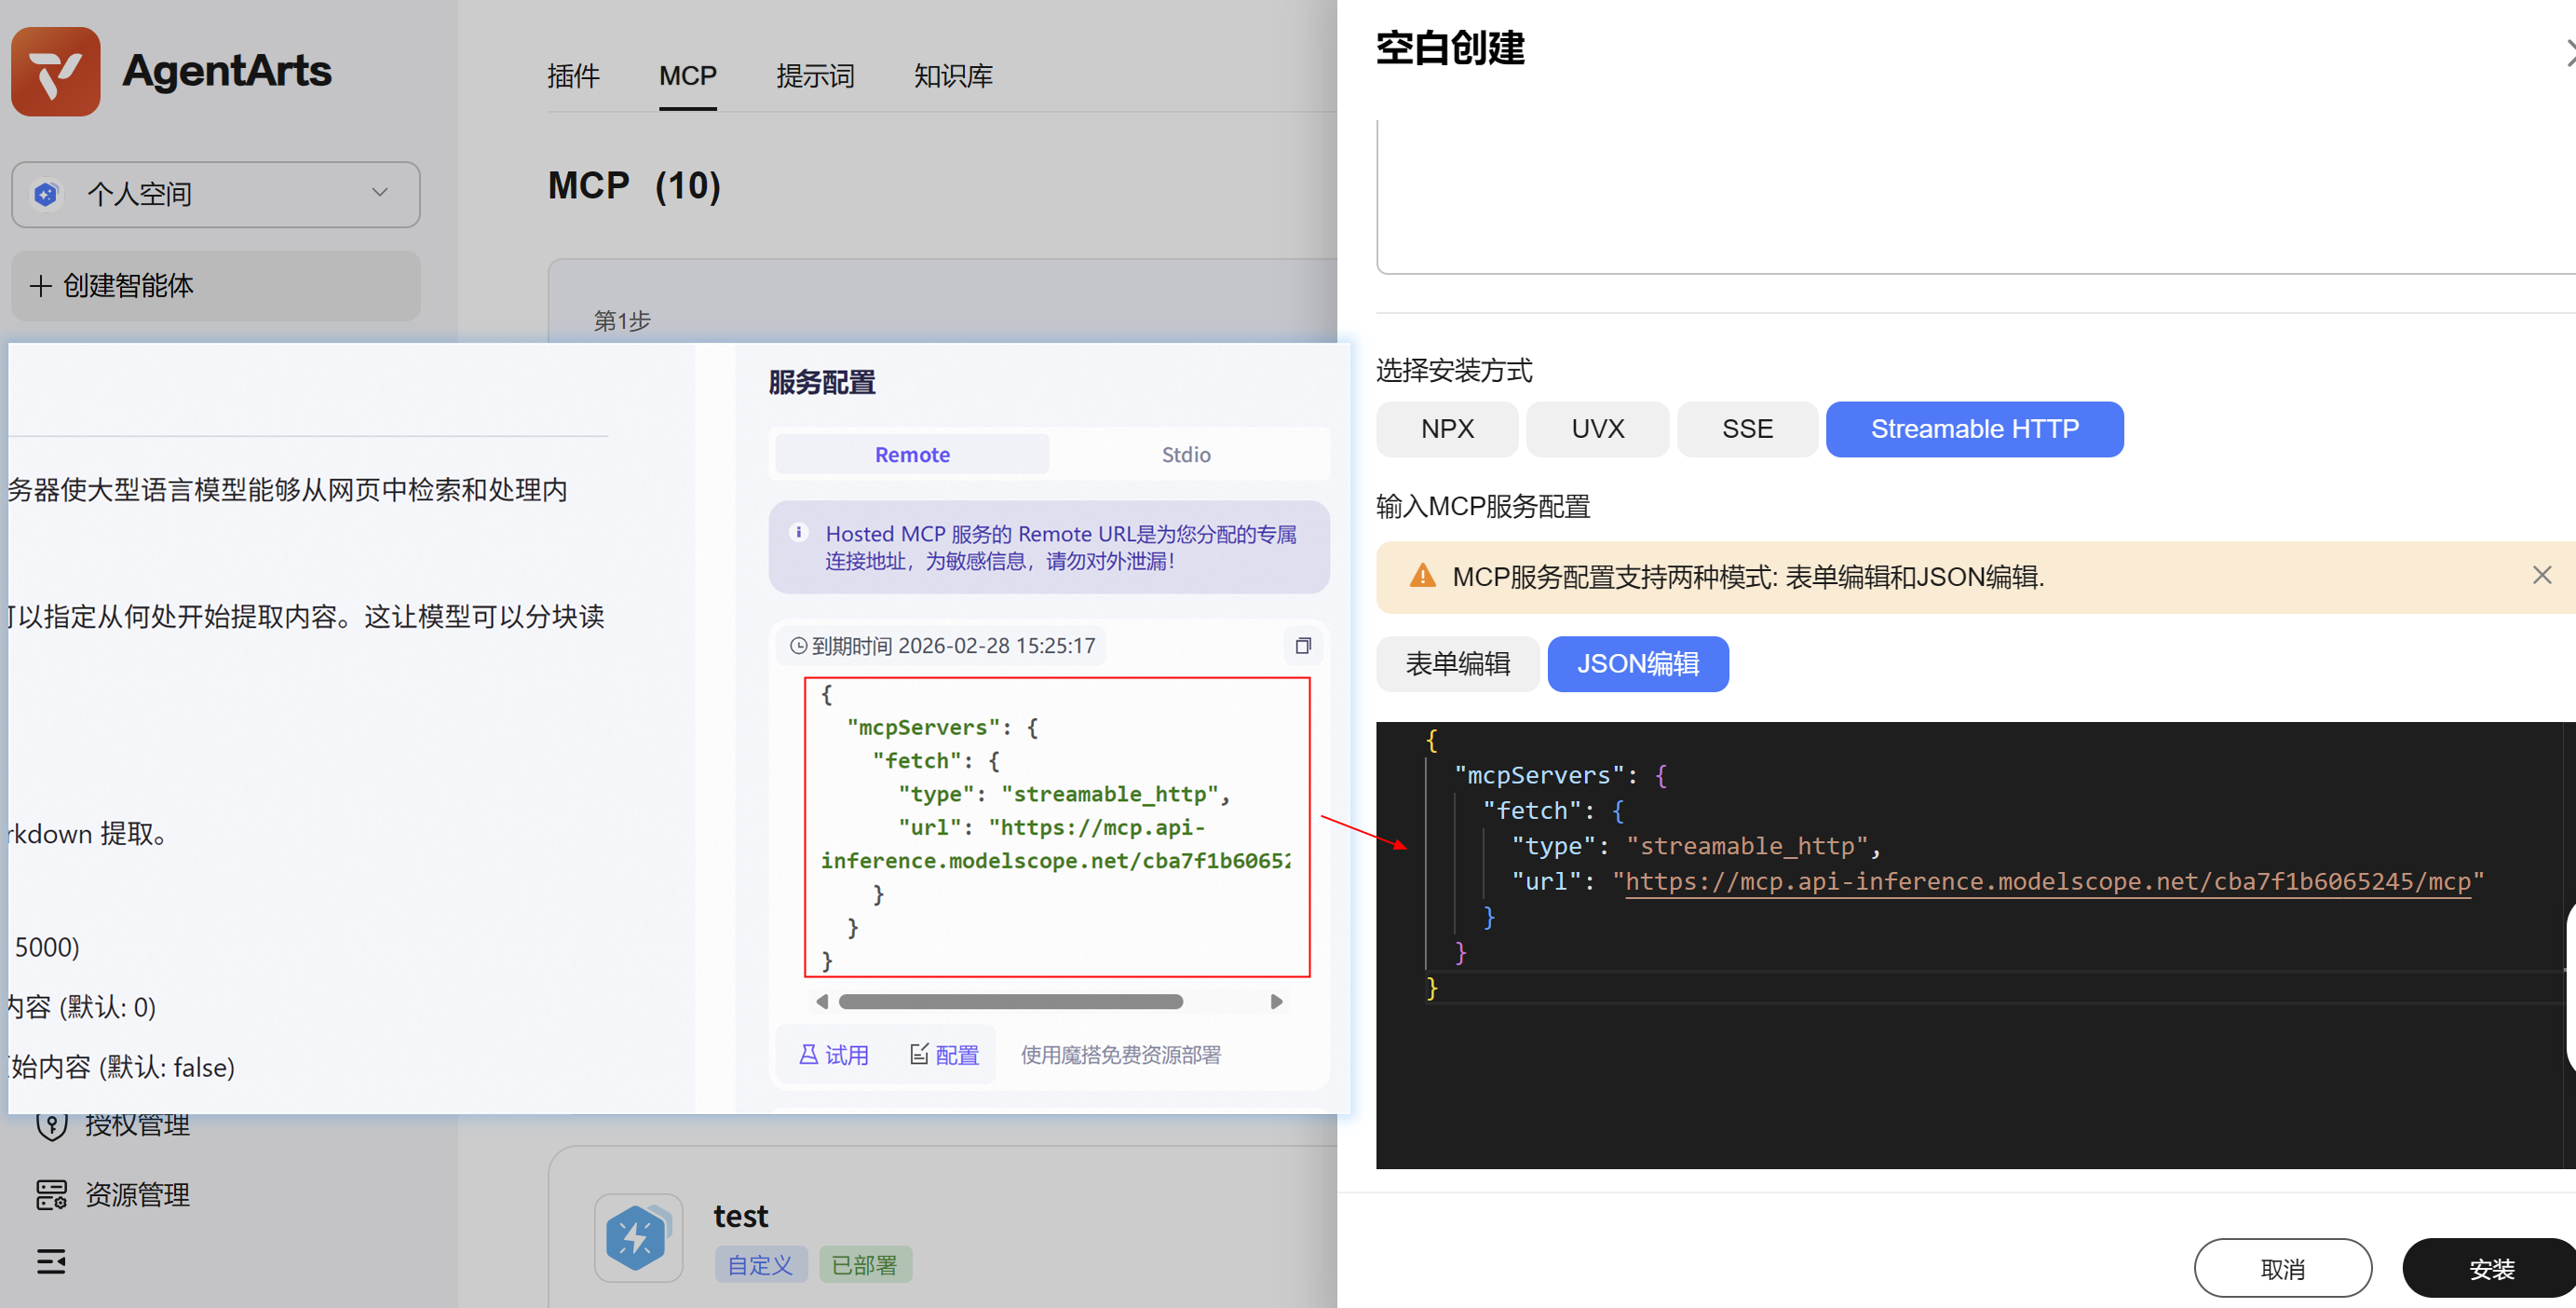2576x1308 pixels.
Task: Select Streamable HTTP install method
Action: coord(1974,429)
